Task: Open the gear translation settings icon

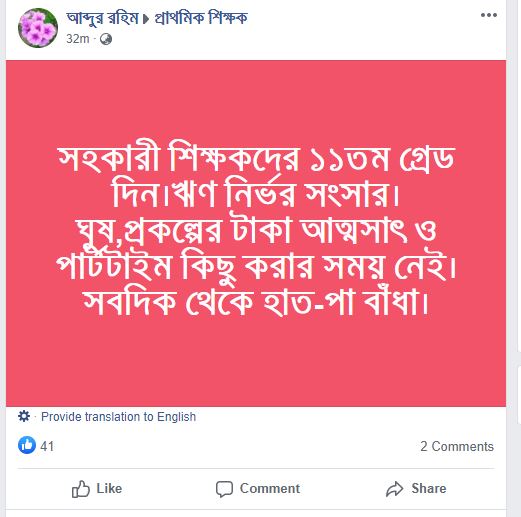Action: 24,416
